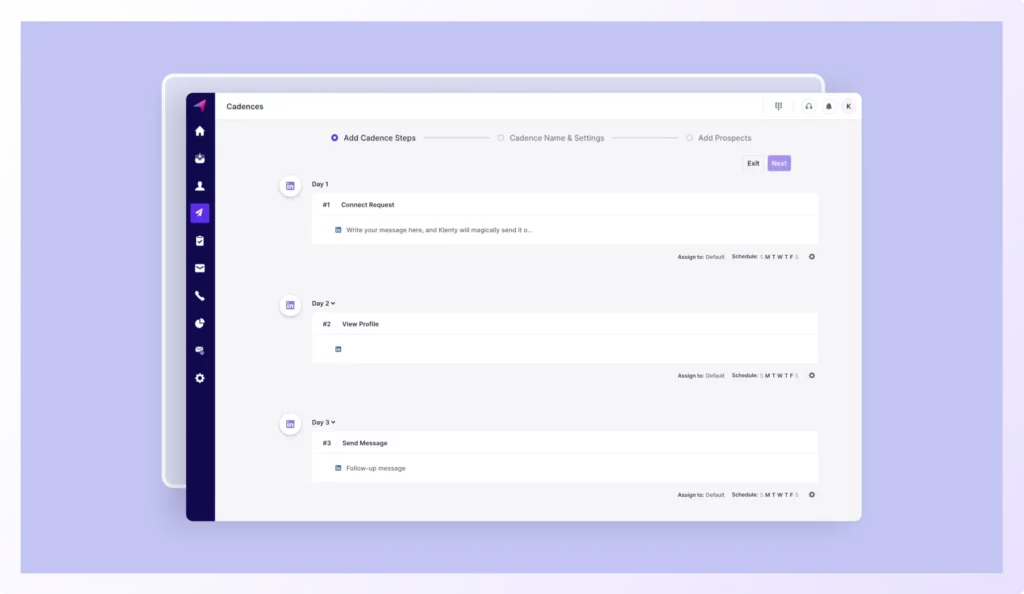Click the mail envelope icon in sidebar
The height and width of the screenshot is (594, 1024).
(x=200, y=268)
